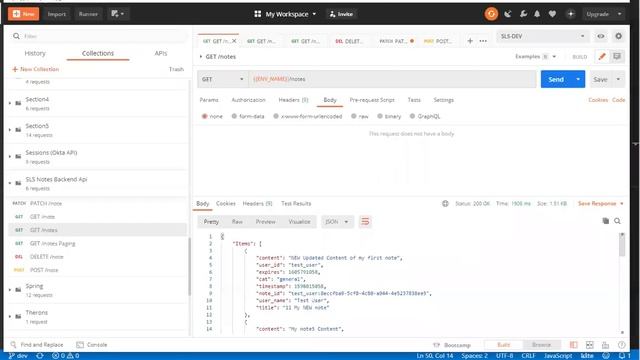The width and height of the screenshot is (640, 360).
Task: Close the active GET request tab
Action: coord(234,41)
